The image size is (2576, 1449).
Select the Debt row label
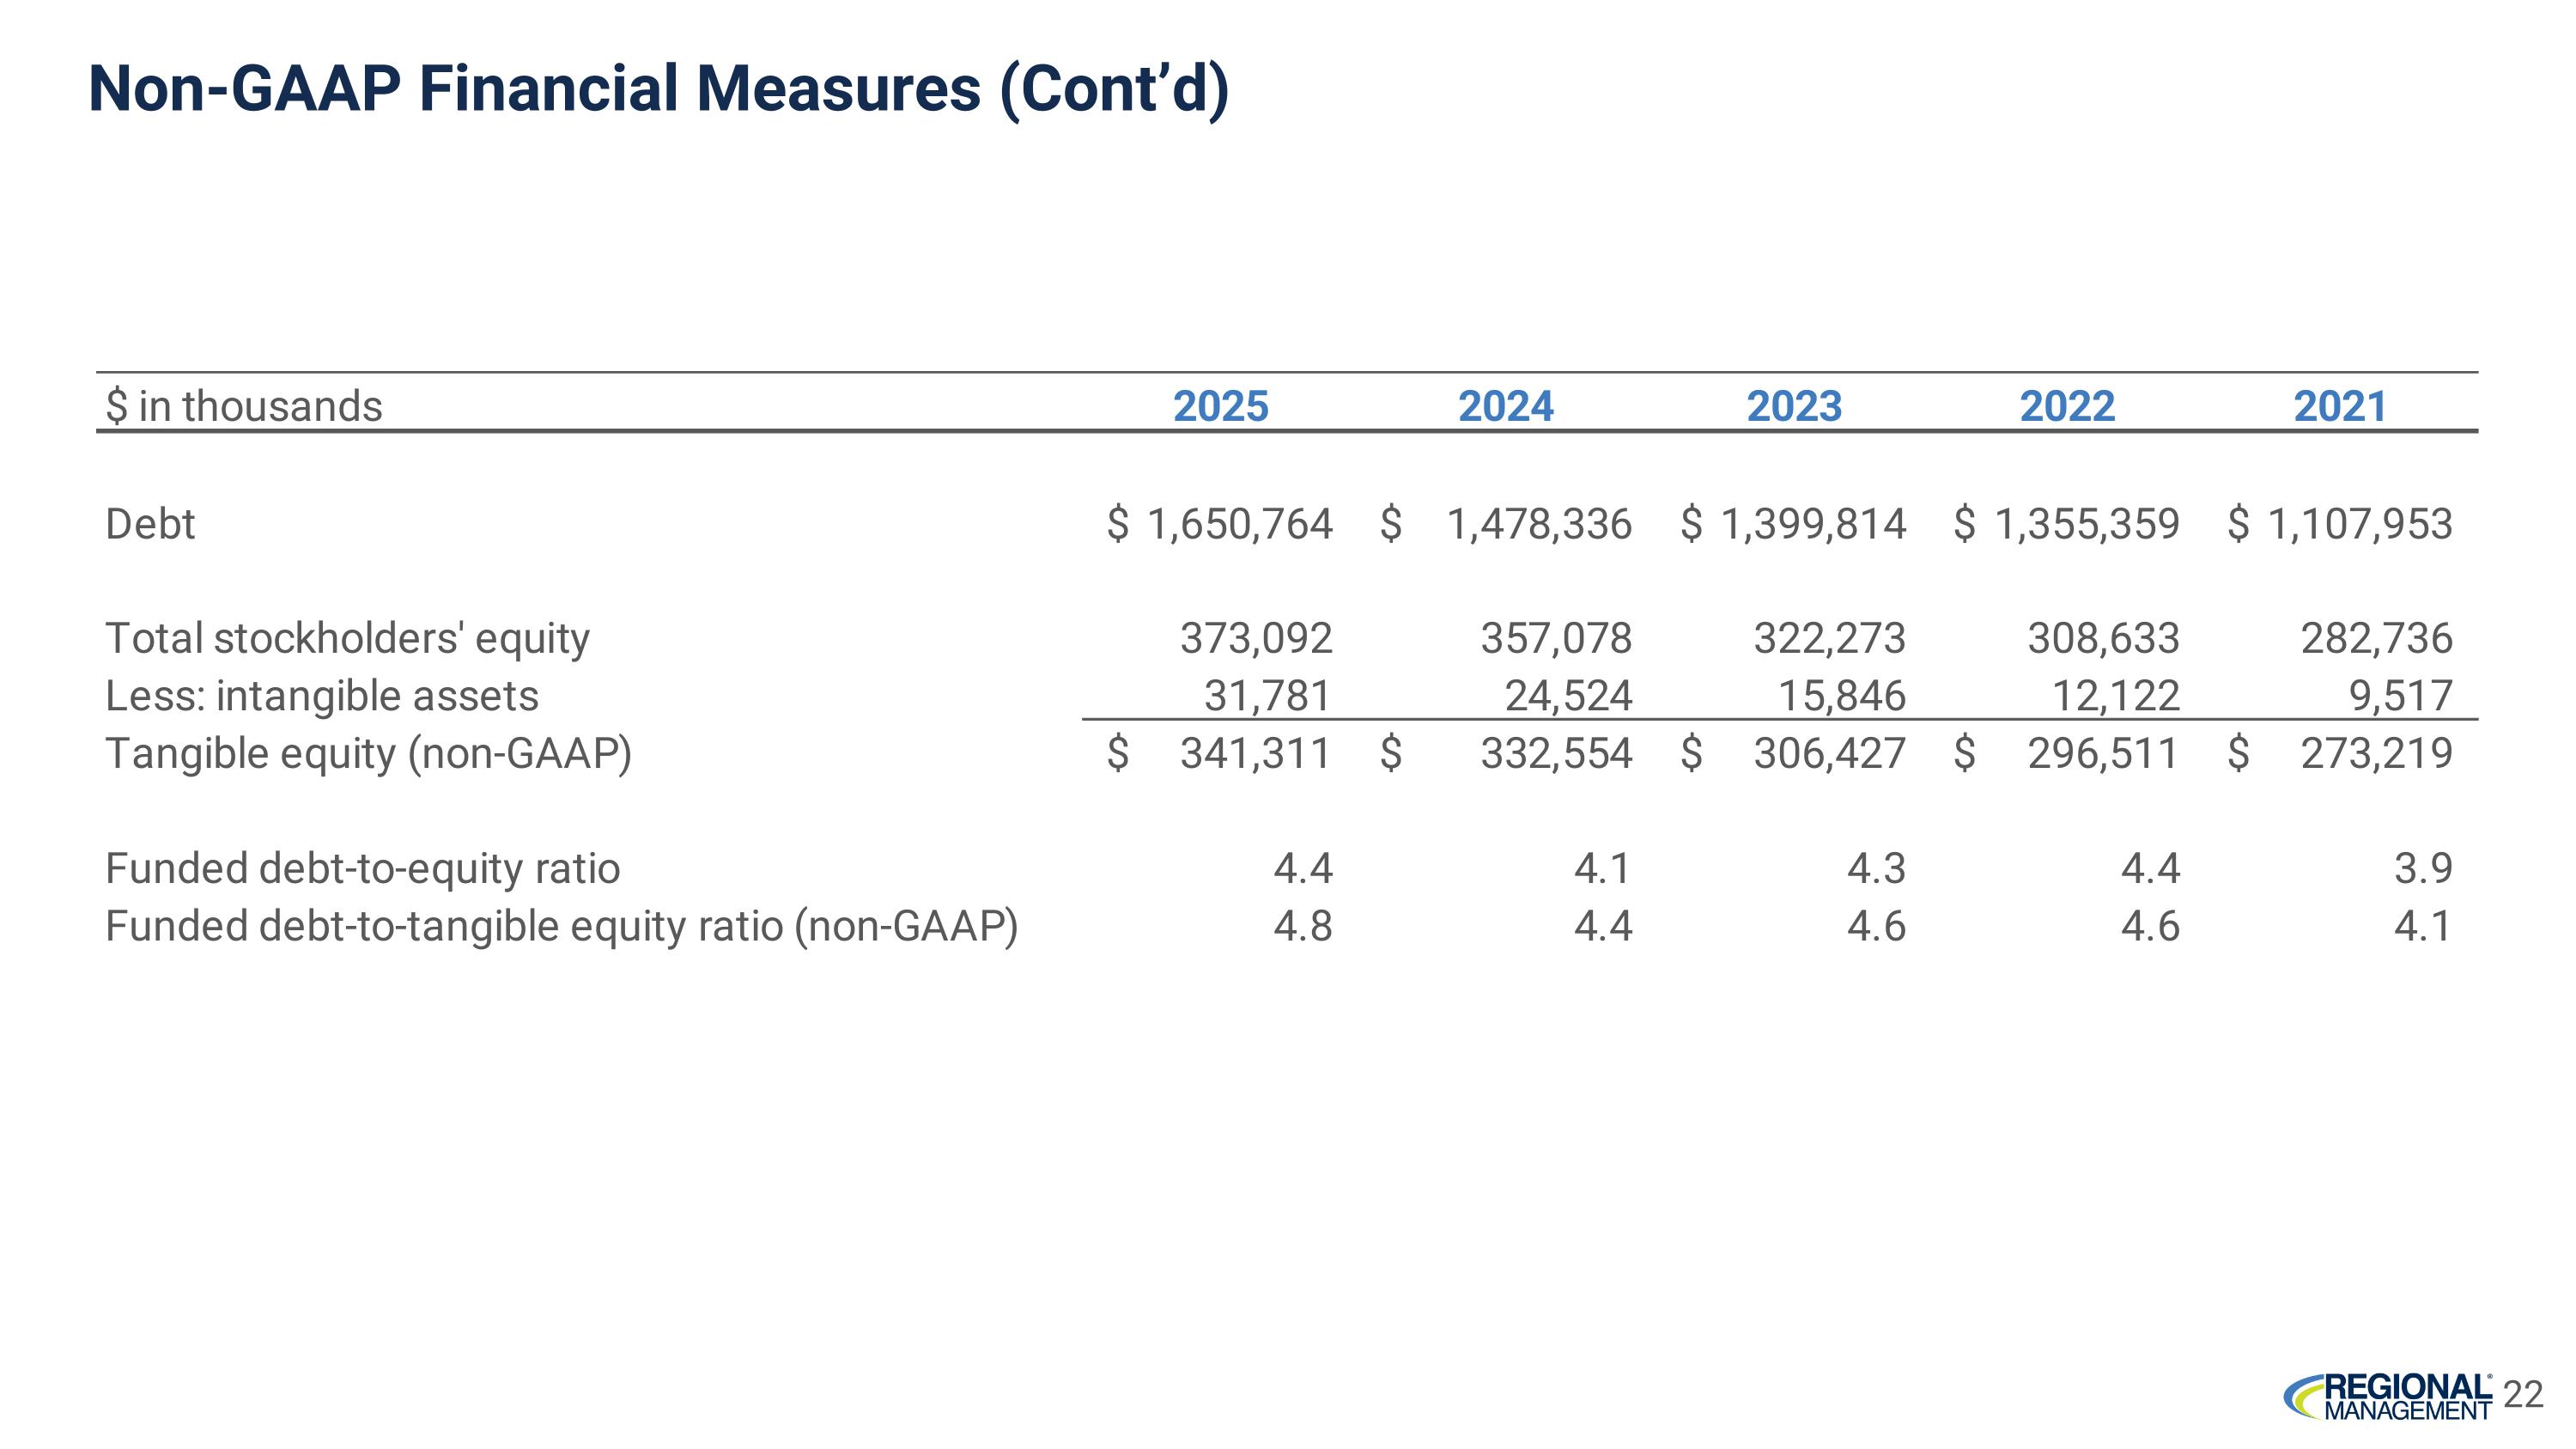point(150,524)
